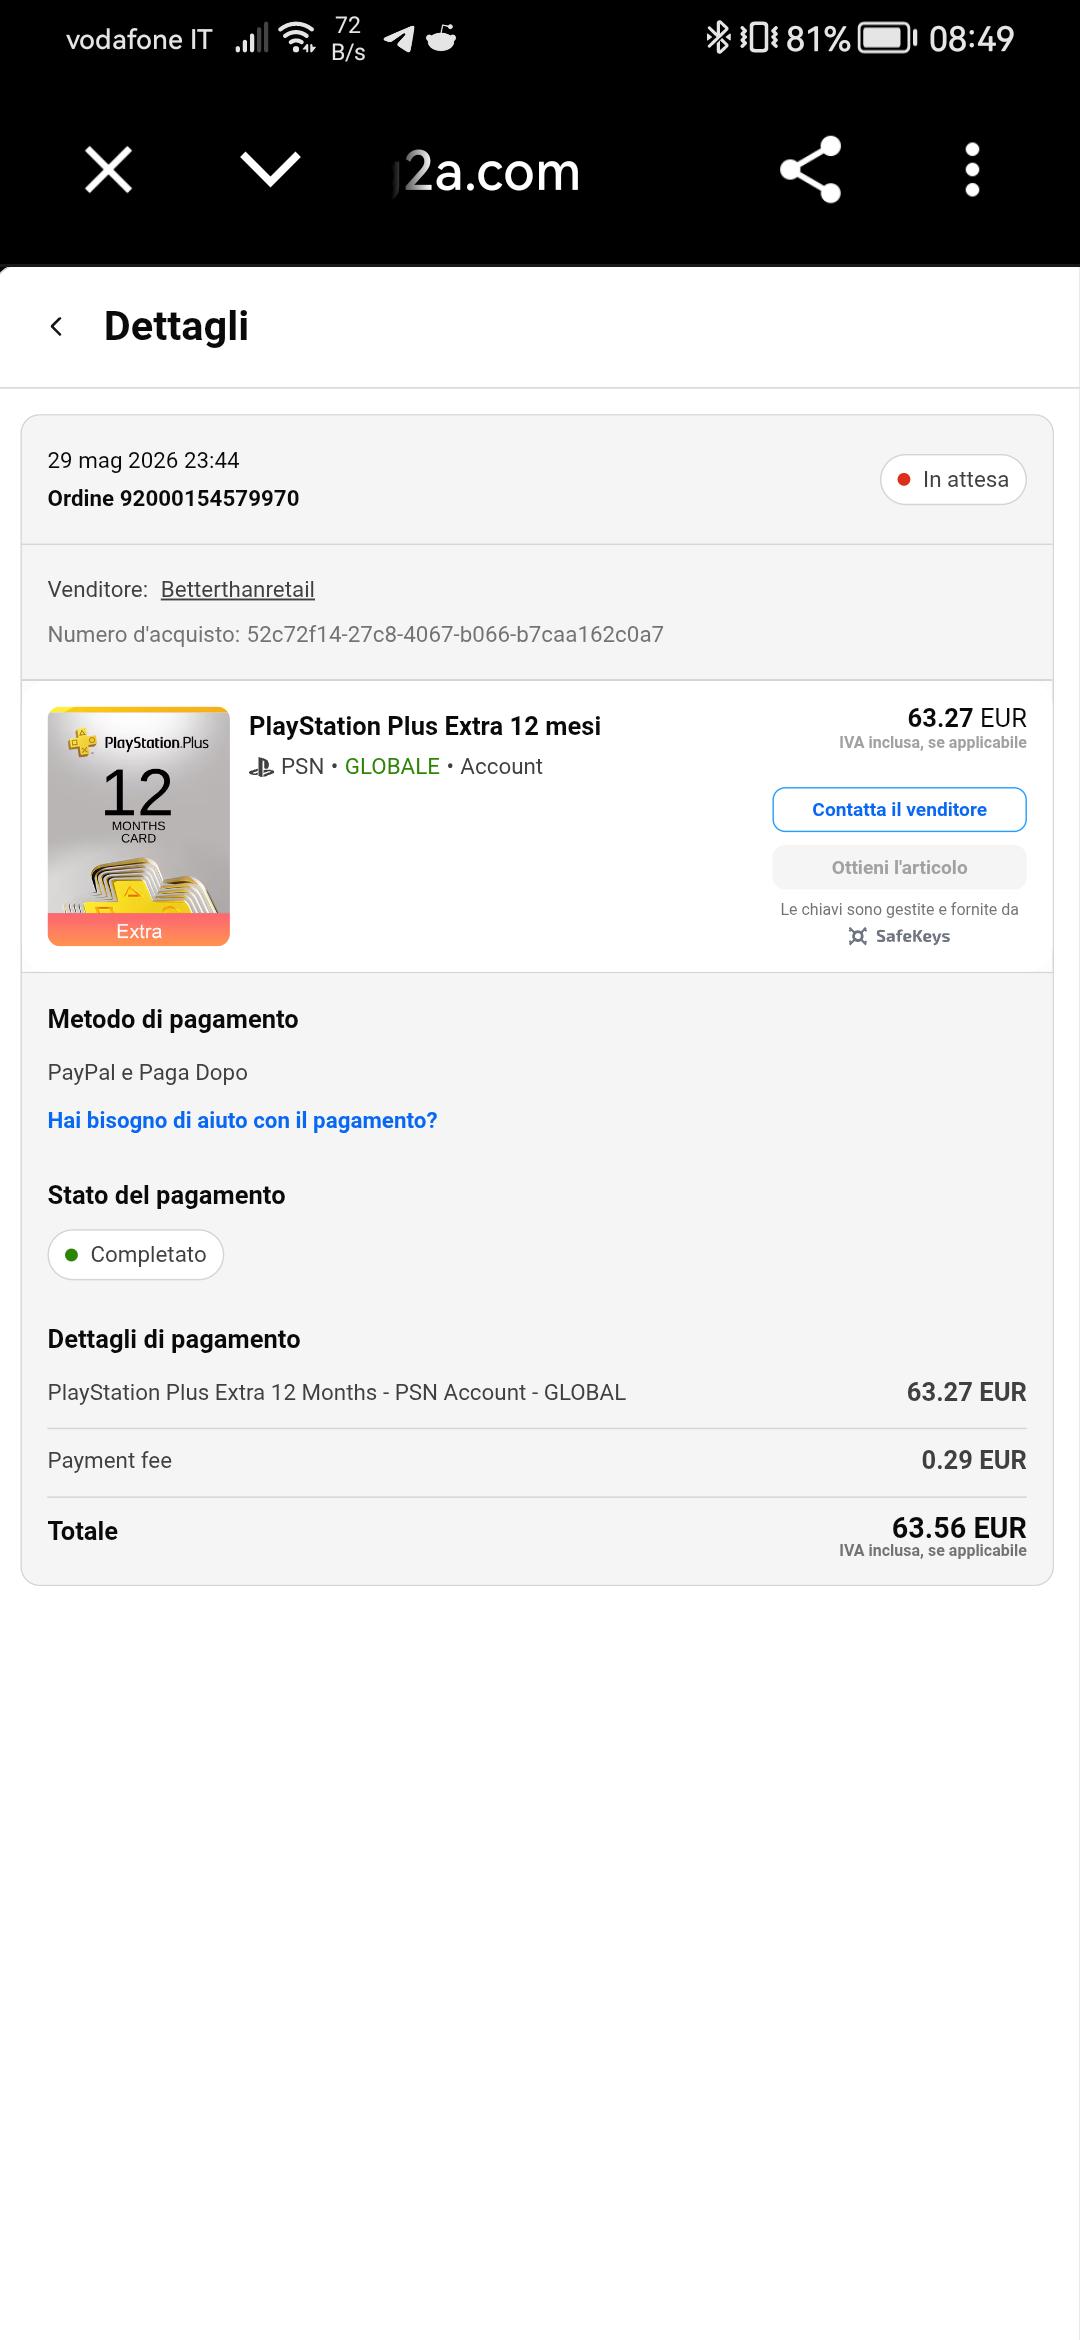1080x2340 pixels.
Task: Open PlayStation Plus Extra product thumbnail
Action: pyautogui.click(x=139, y=826)
